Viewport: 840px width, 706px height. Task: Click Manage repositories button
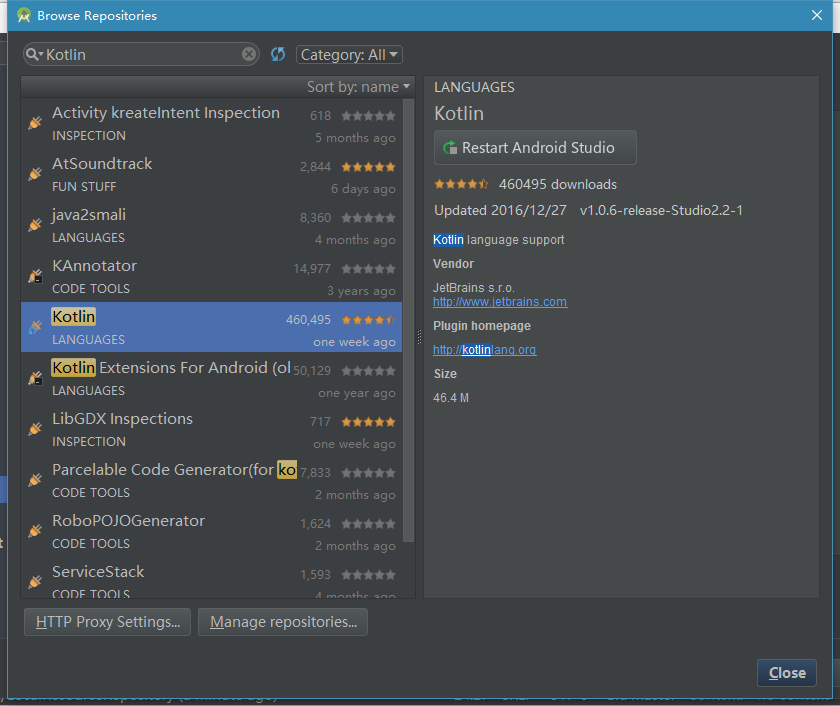(x=283, y=622)
